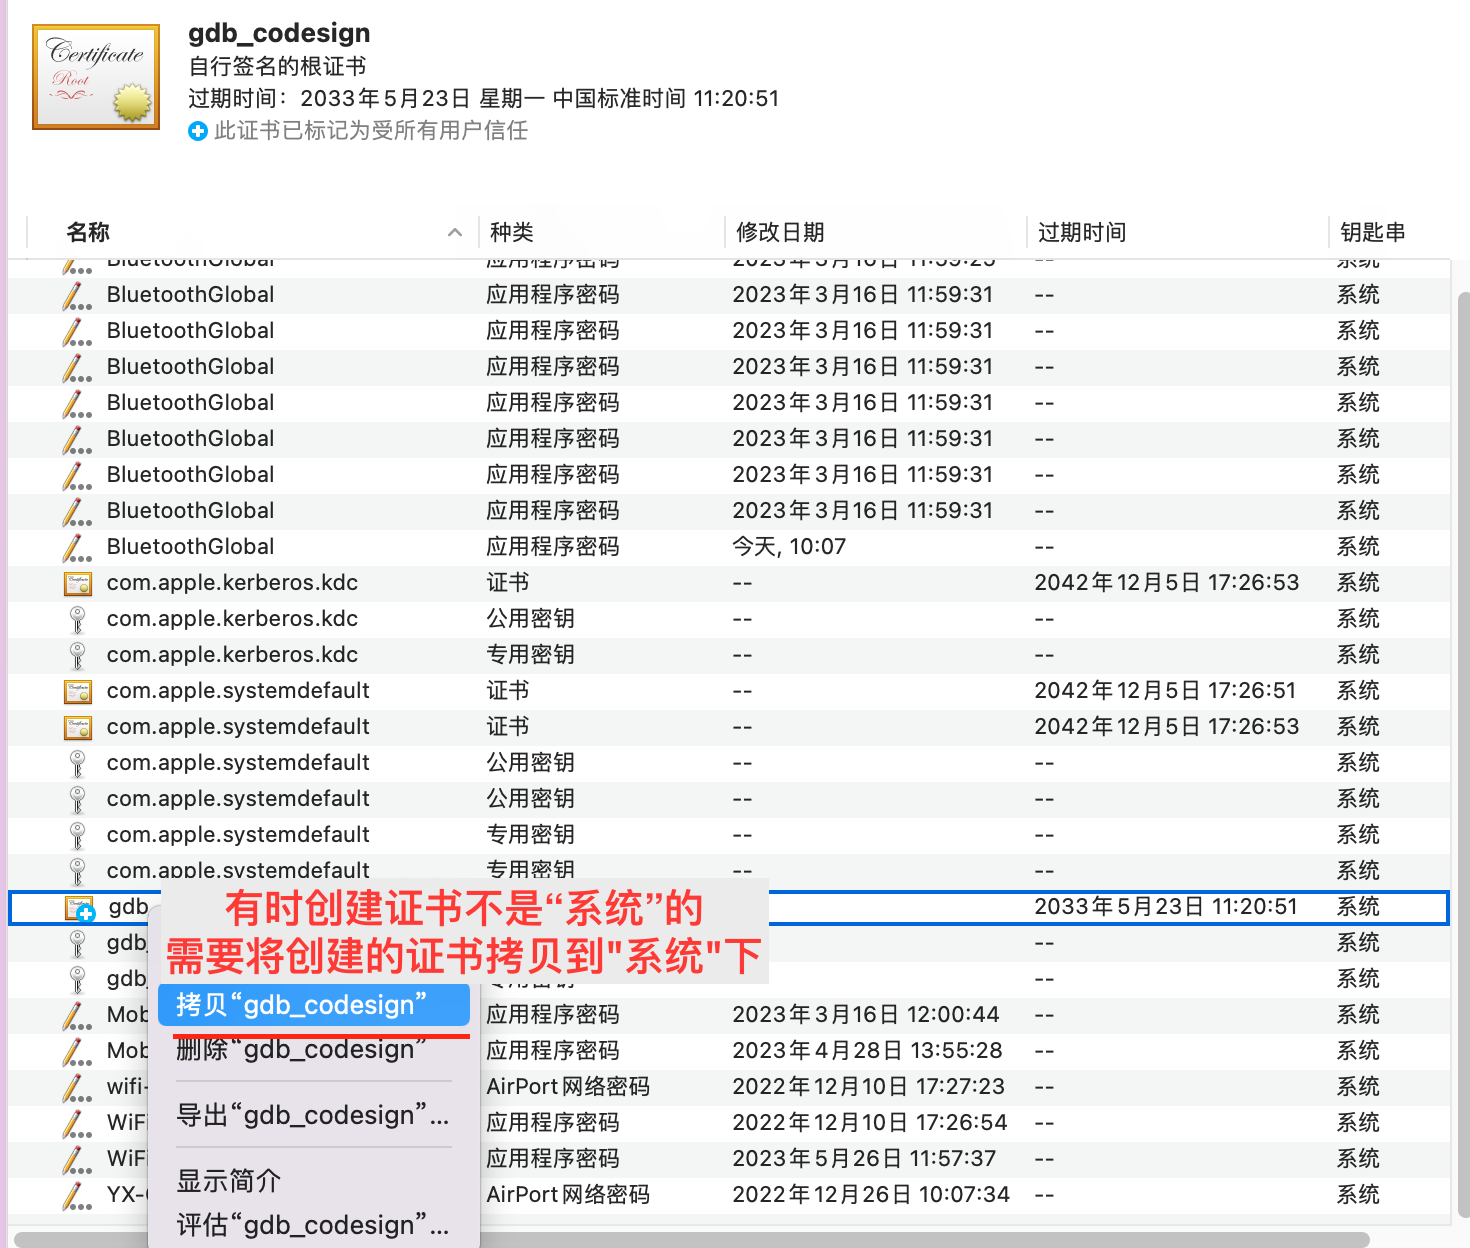Select 评估"gdb_codesign"… menu entry

tap(312, 1225)
